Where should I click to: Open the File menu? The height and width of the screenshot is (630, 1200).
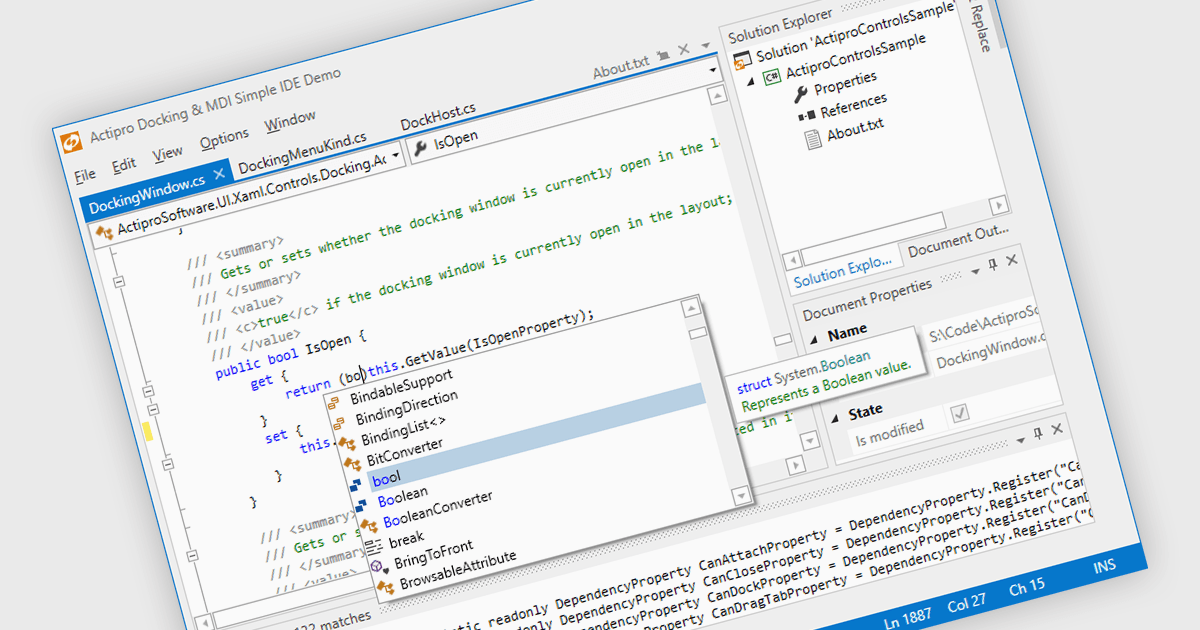point(85,175)
